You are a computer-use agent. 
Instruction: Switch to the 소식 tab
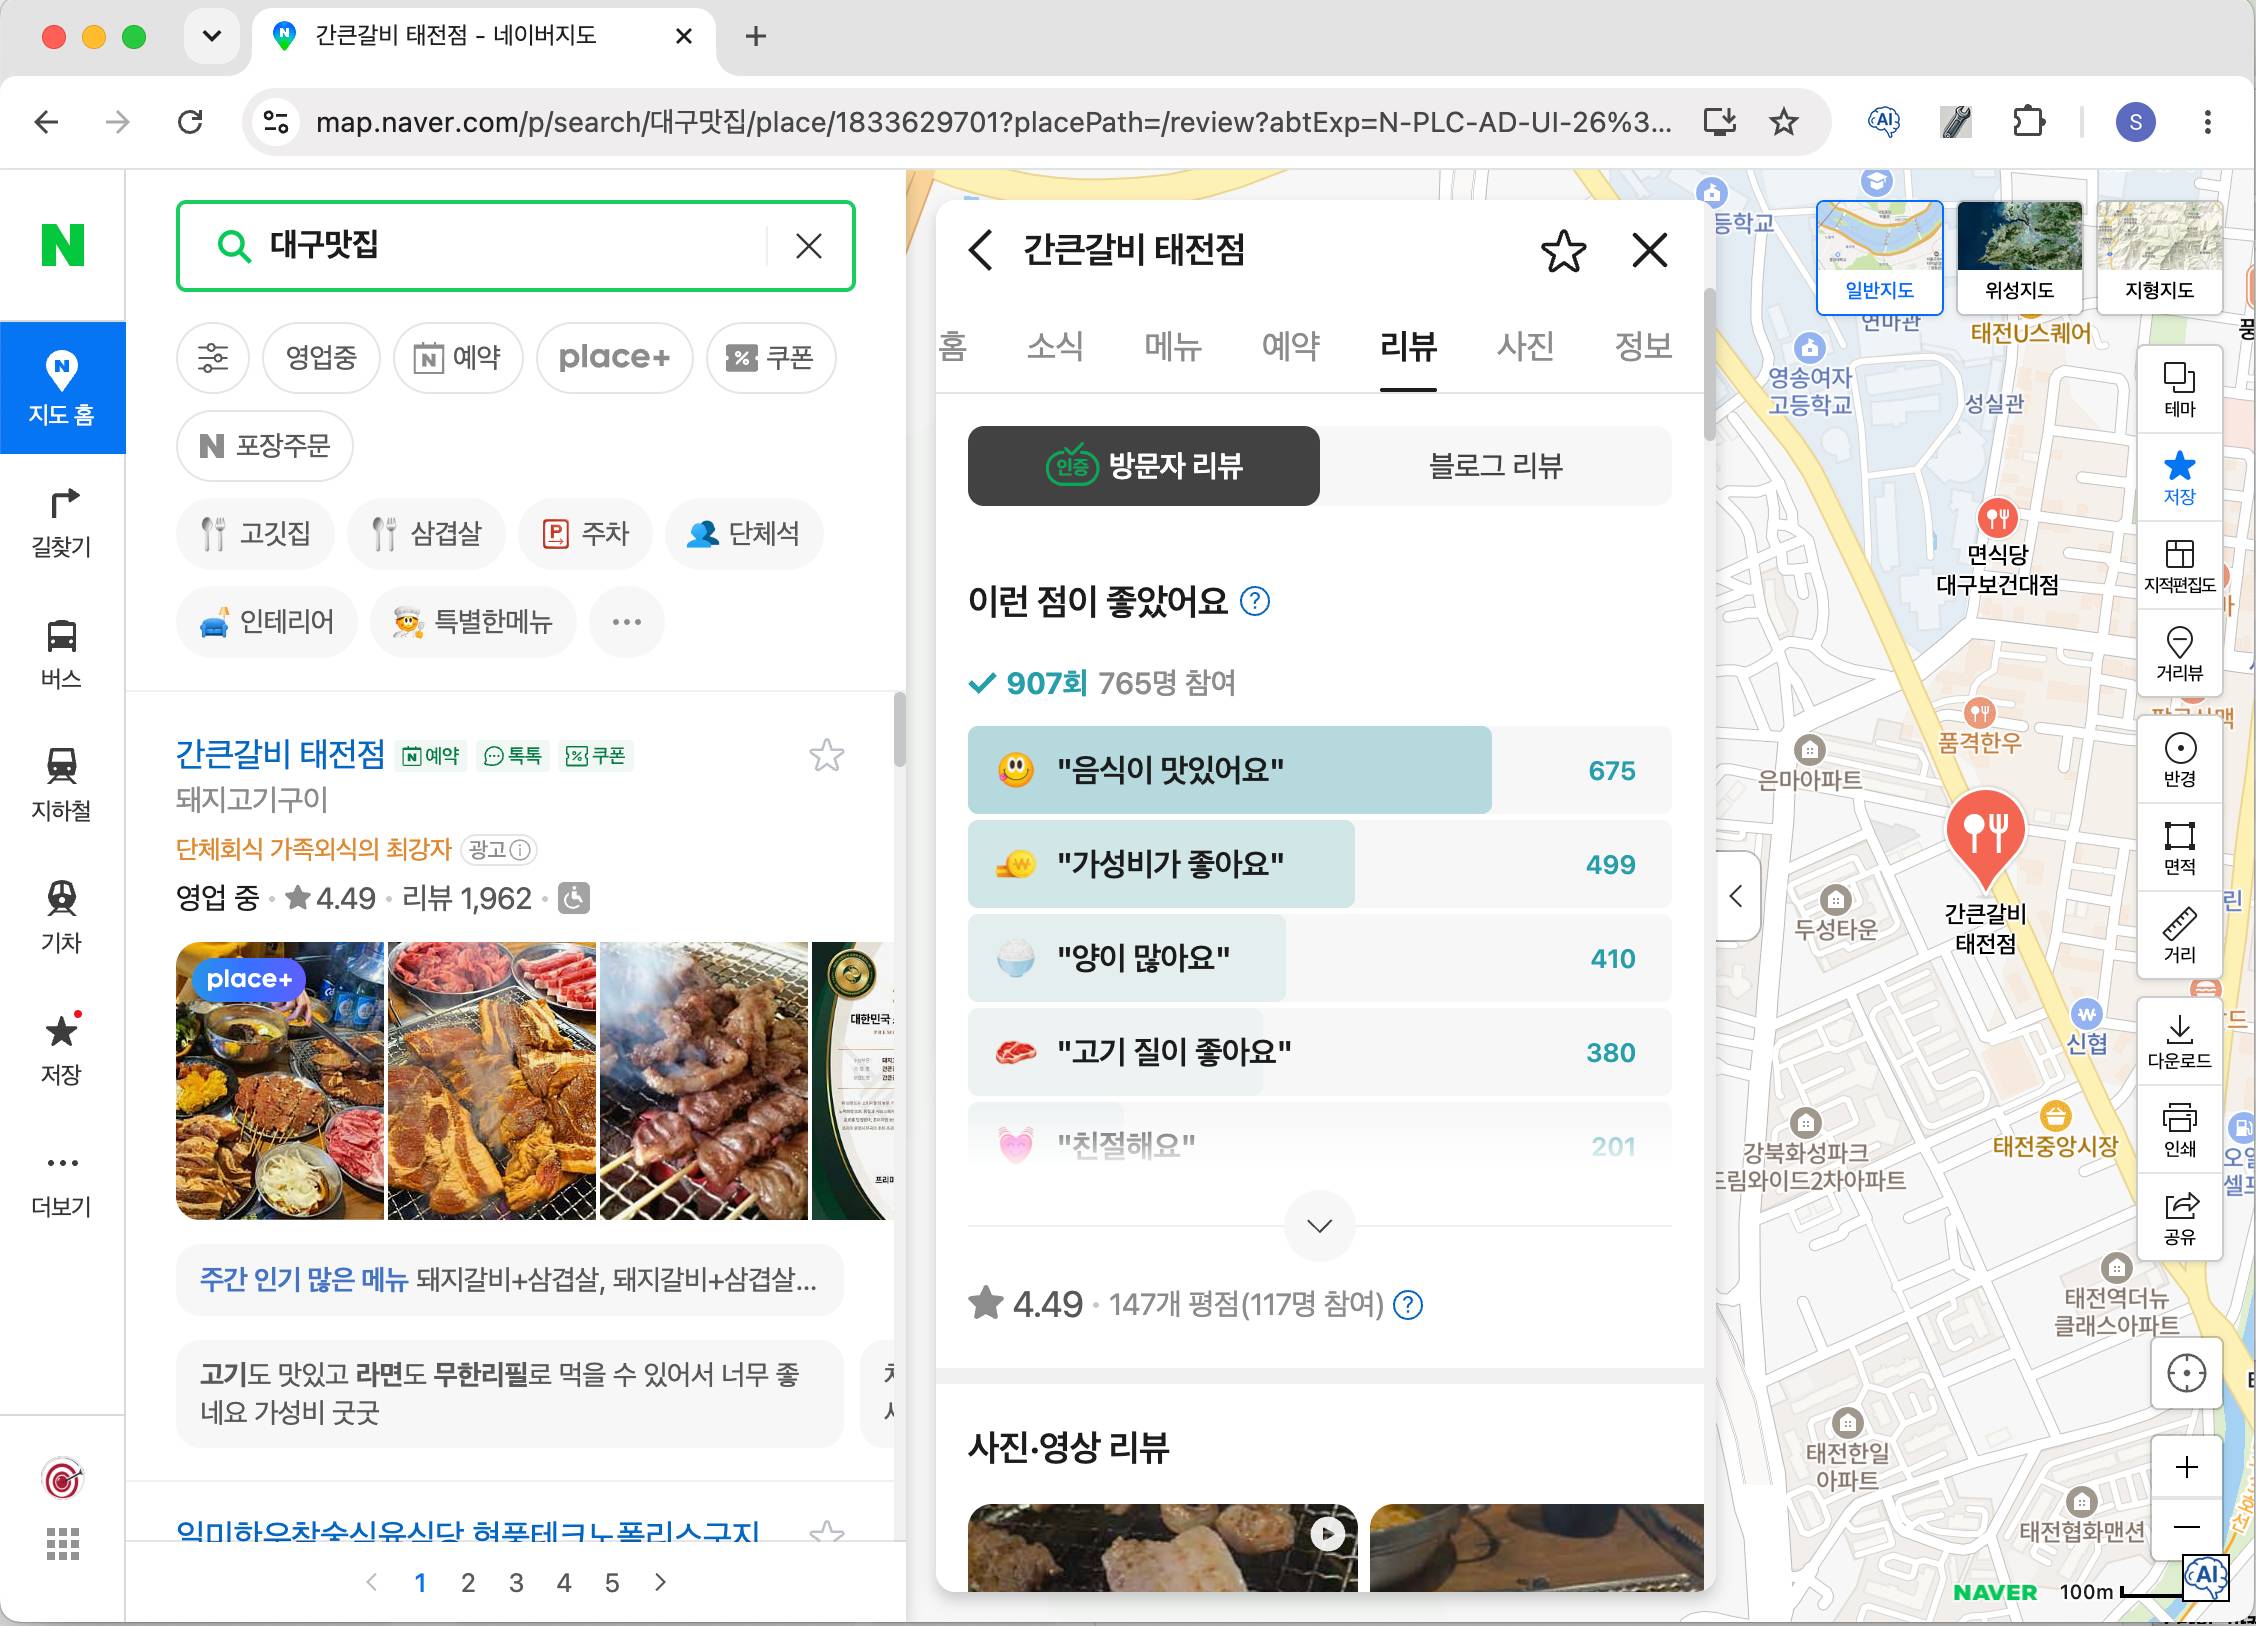point(1055,346)
